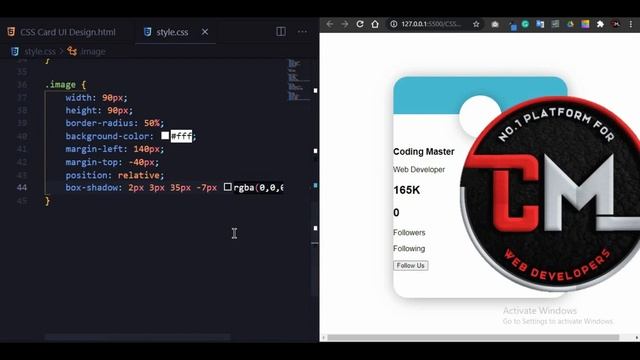Reload the browser page
The height and width of the screenshot is (360, 640).
click(x=360, y=24)
